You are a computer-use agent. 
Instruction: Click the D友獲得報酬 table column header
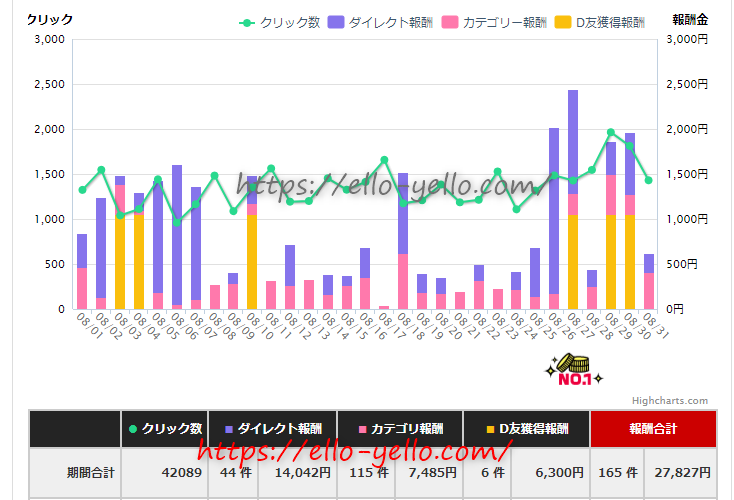[526, 428]
